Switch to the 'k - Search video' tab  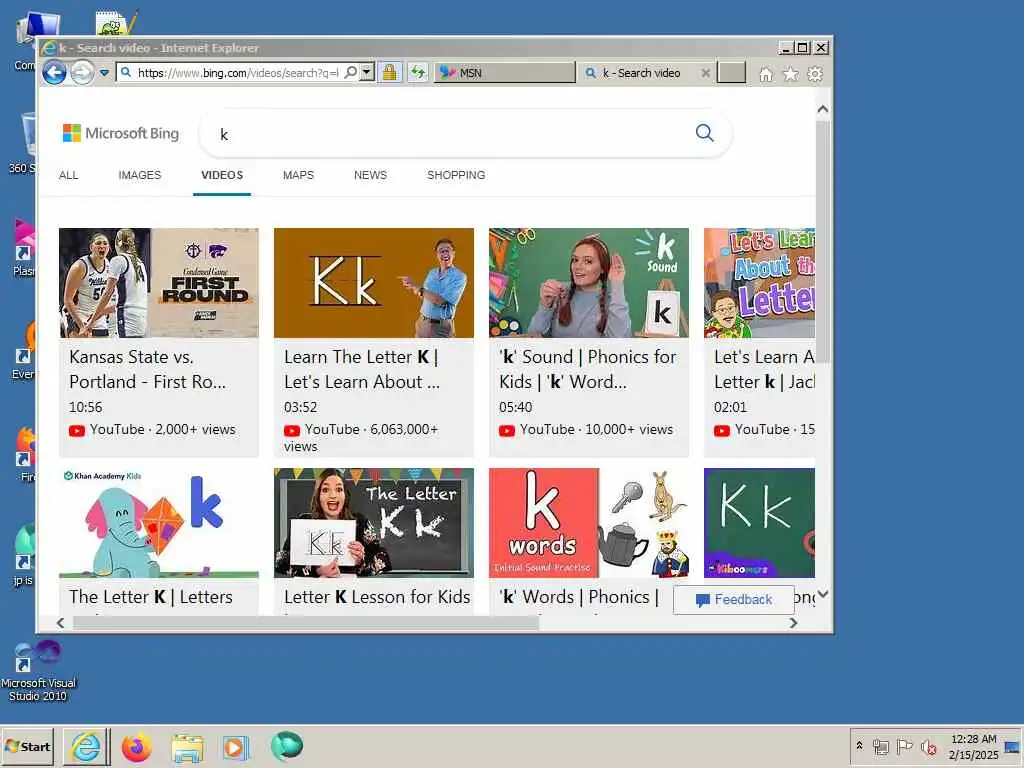click(x=641, y=73)
